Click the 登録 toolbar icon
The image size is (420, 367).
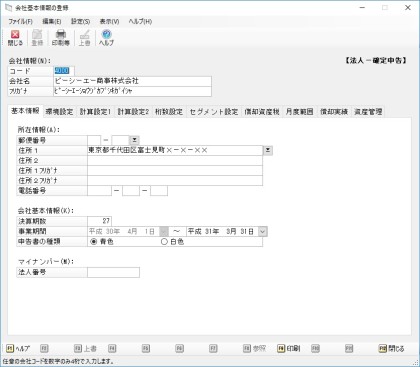pyautogui.click(x=37, y=38)
